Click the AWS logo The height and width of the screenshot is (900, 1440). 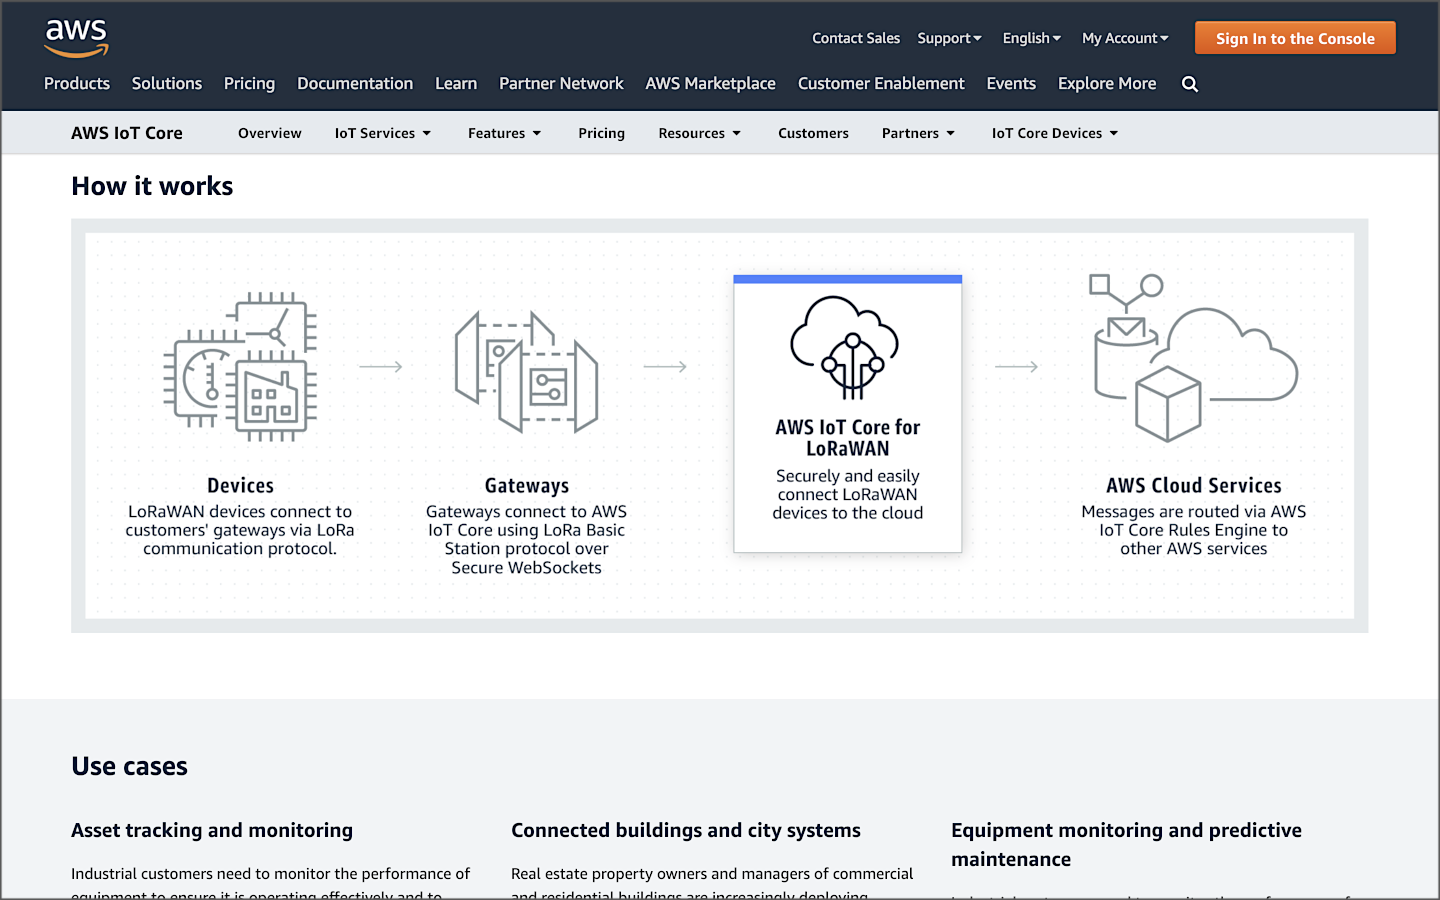click(x=76, y=38)
